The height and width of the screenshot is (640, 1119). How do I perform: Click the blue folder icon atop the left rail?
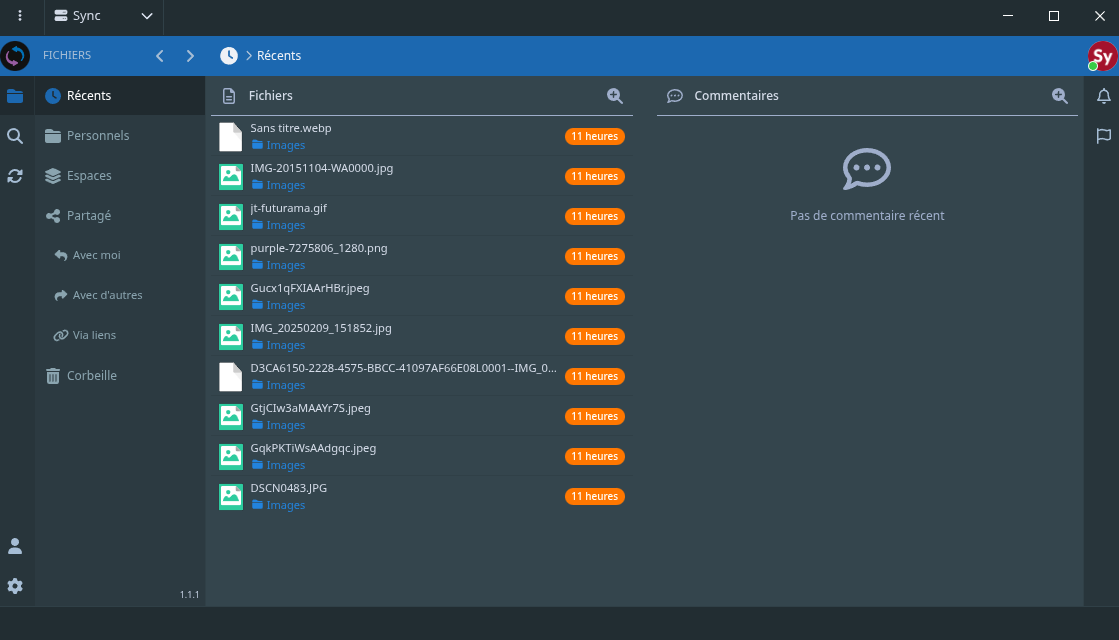click(14, 96)
